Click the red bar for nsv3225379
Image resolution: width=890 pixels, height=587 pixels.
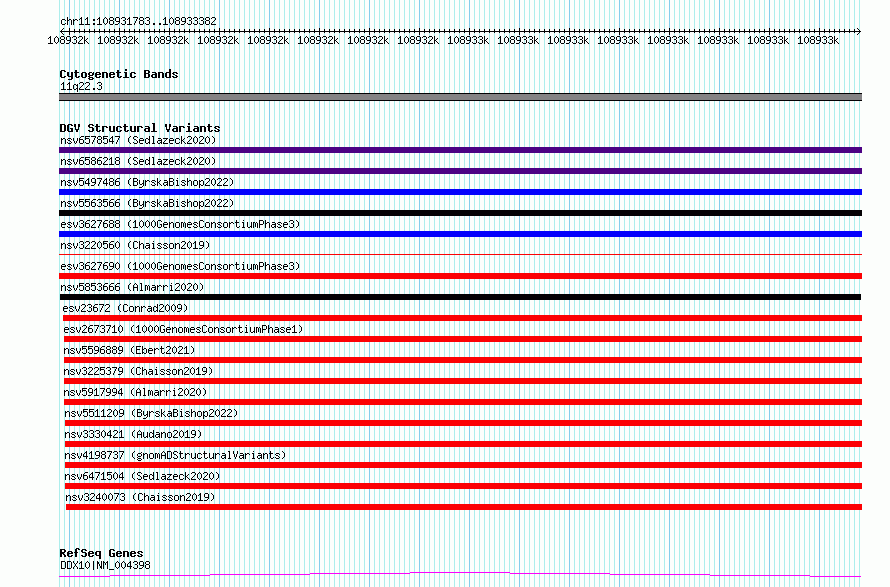(463, 381)
